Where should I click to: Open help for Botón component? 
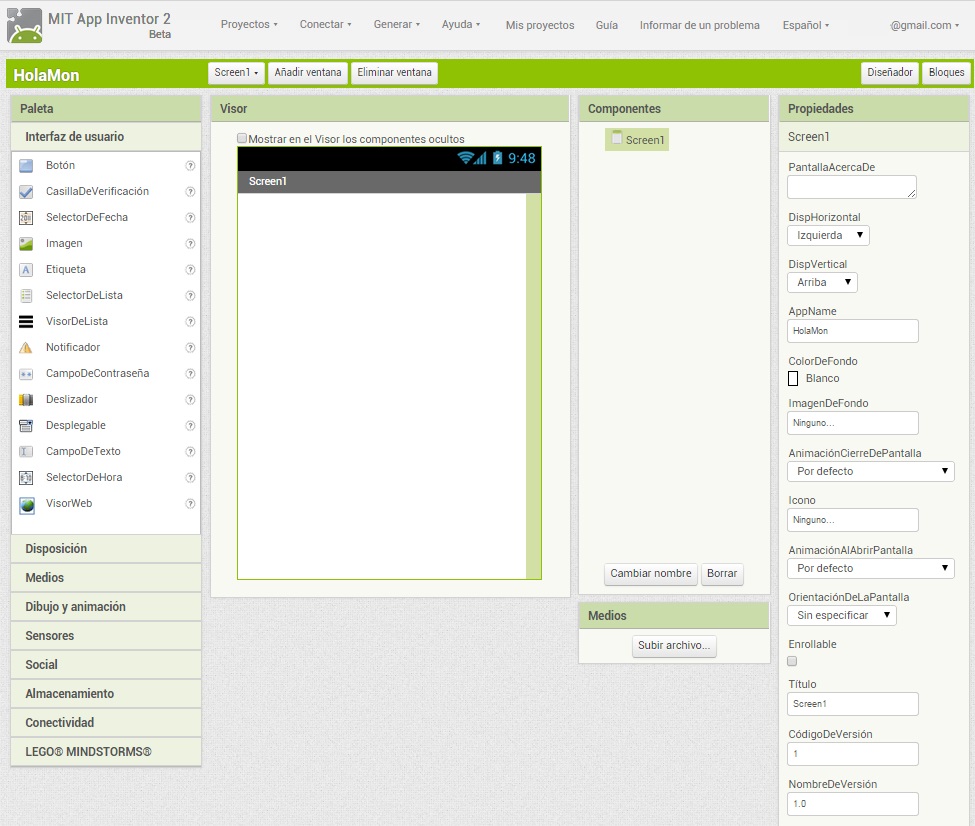click(x=190, y=165)
